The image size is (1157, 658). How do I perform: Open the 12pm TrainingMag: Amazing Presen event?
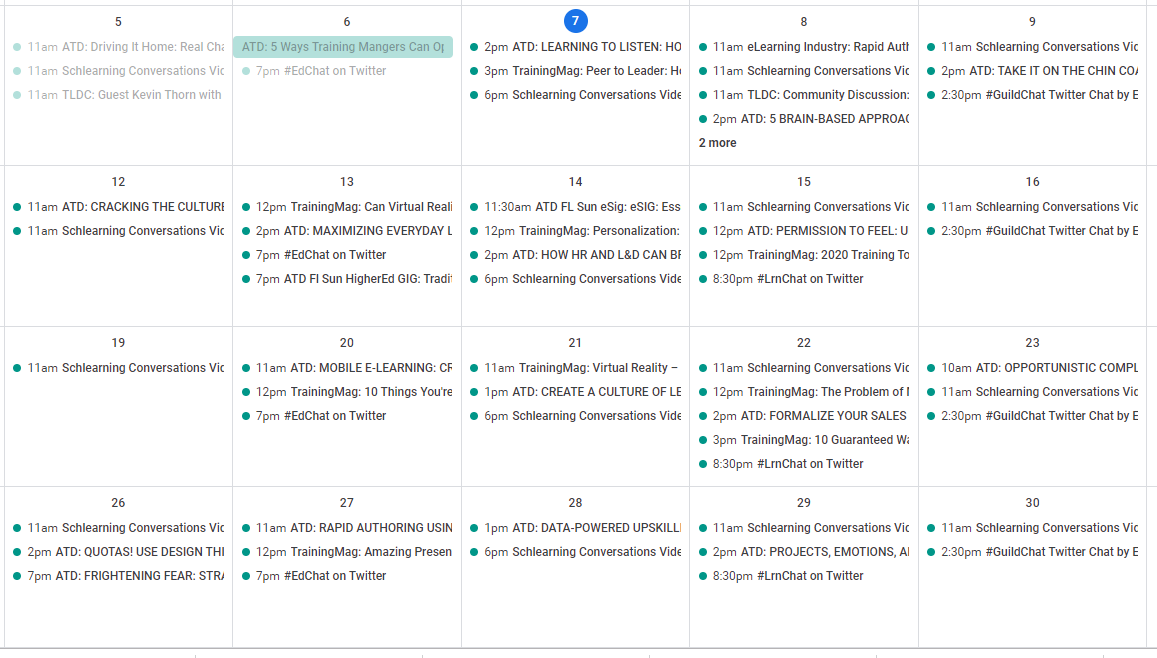(347, 553)
